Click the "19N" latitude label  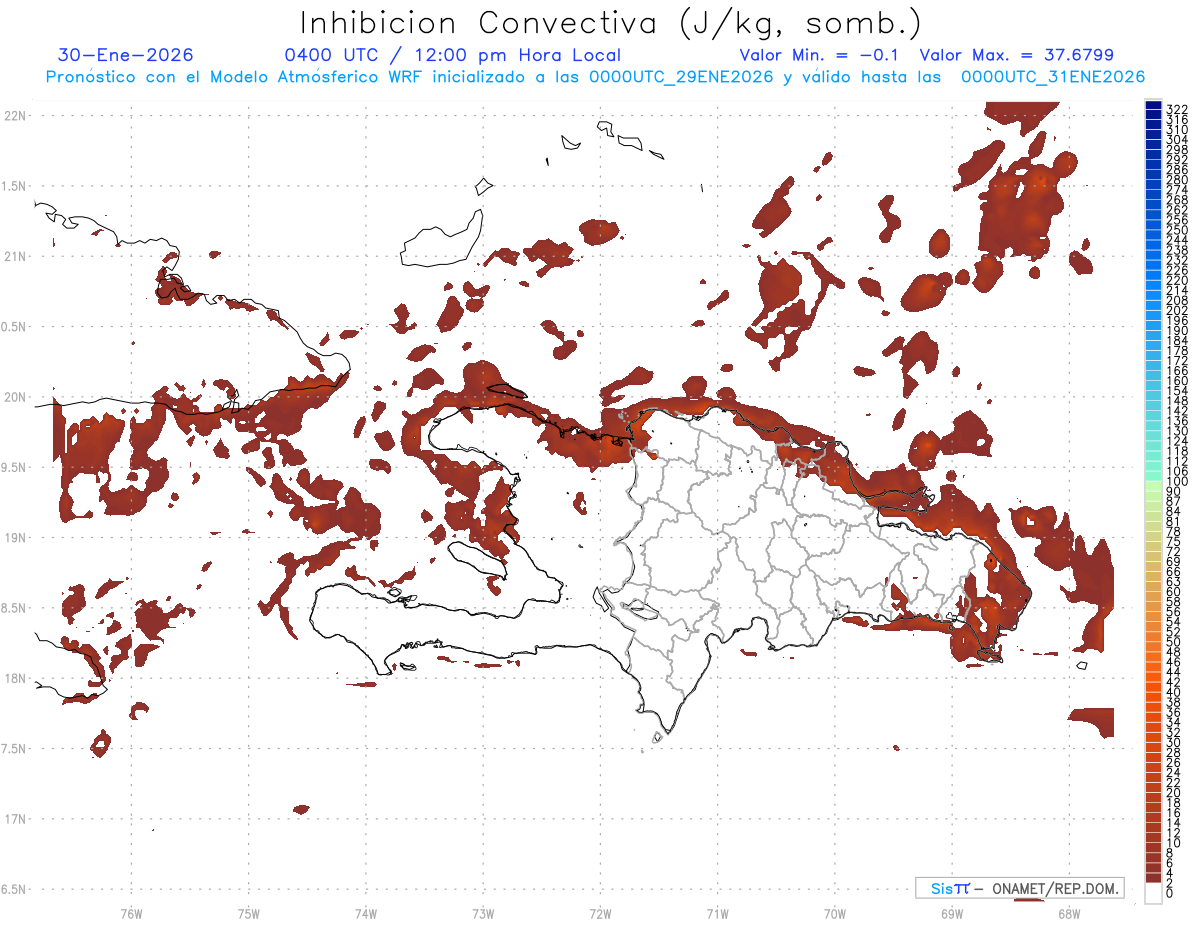point(15,537)
